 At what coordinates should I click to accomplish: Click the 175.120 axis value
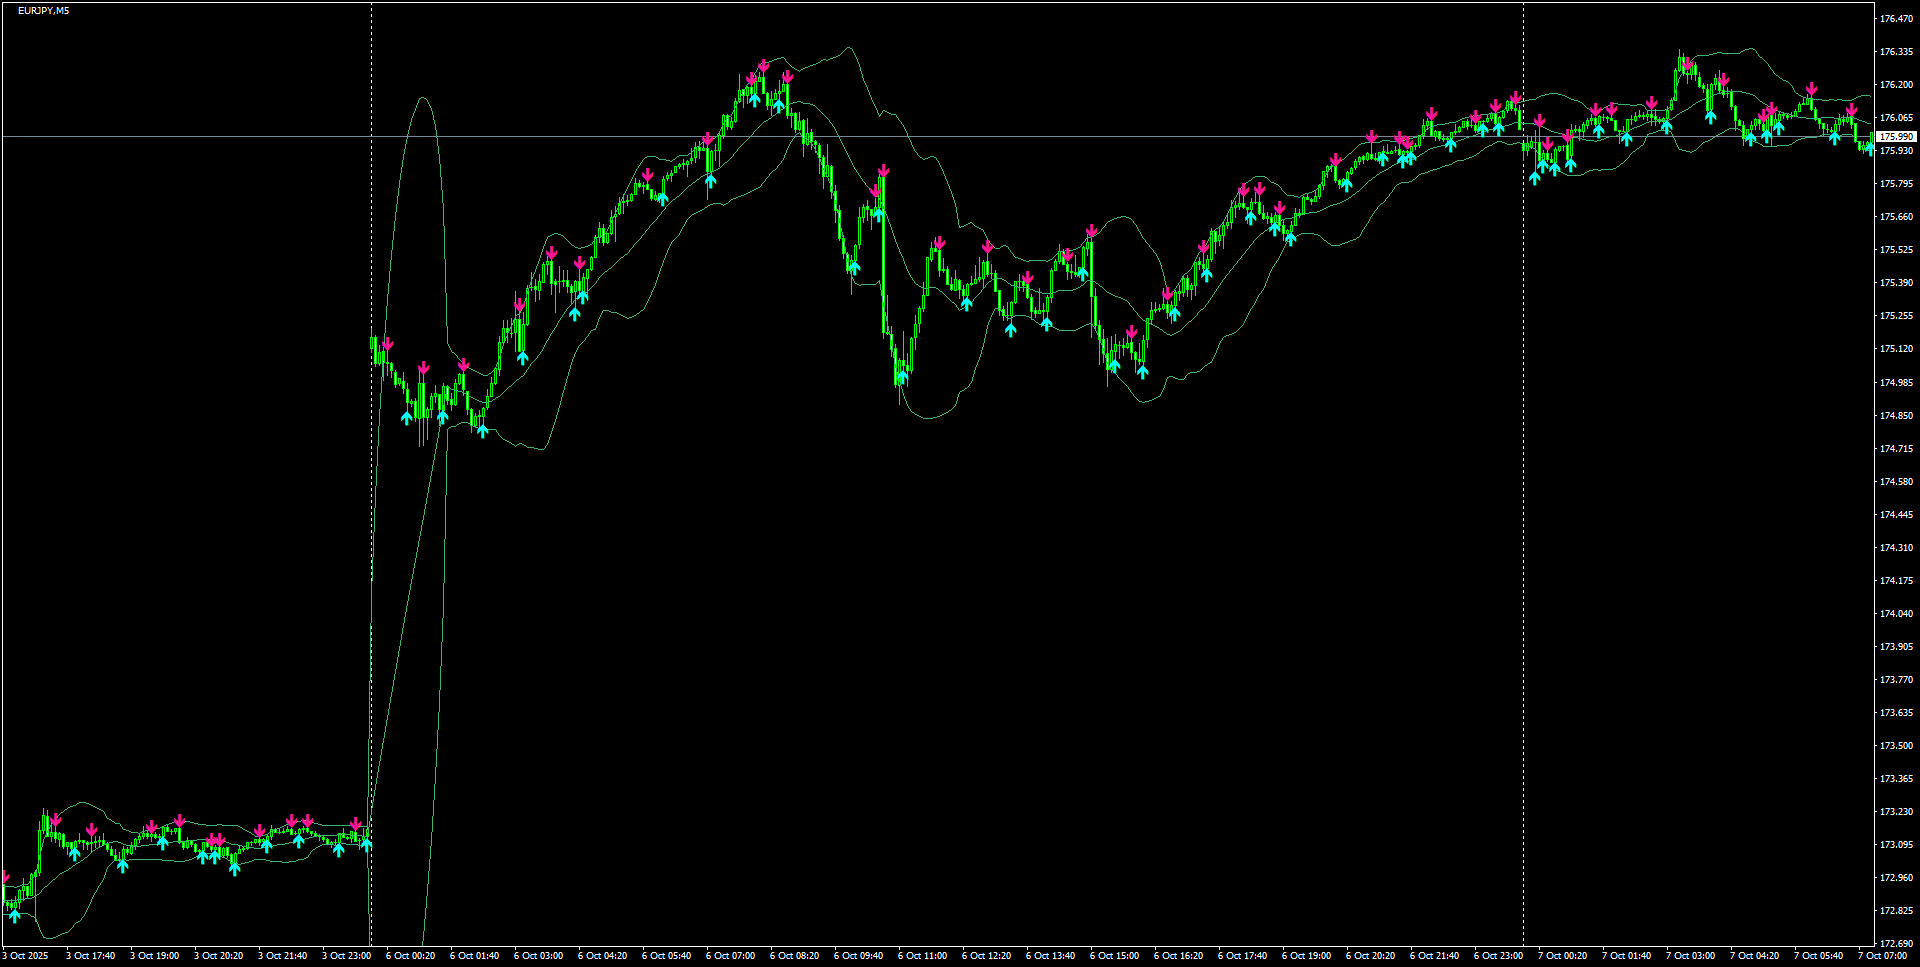point(1897,349)
